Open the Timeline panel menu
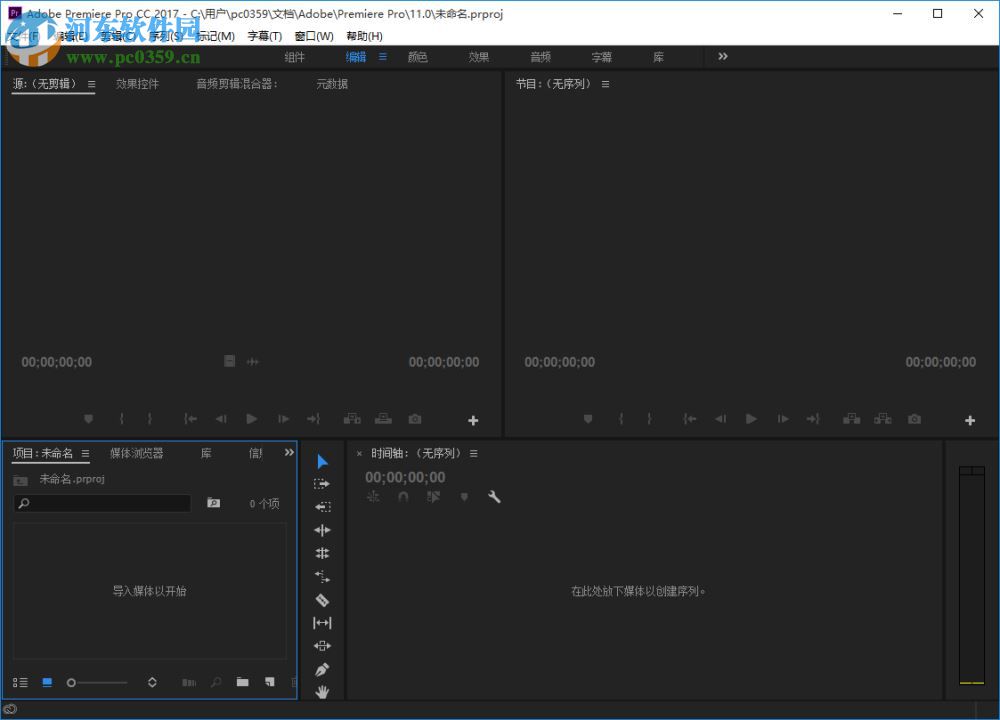Image resolution: width=1000 pixels, height=720 pixels. (473, 453)
